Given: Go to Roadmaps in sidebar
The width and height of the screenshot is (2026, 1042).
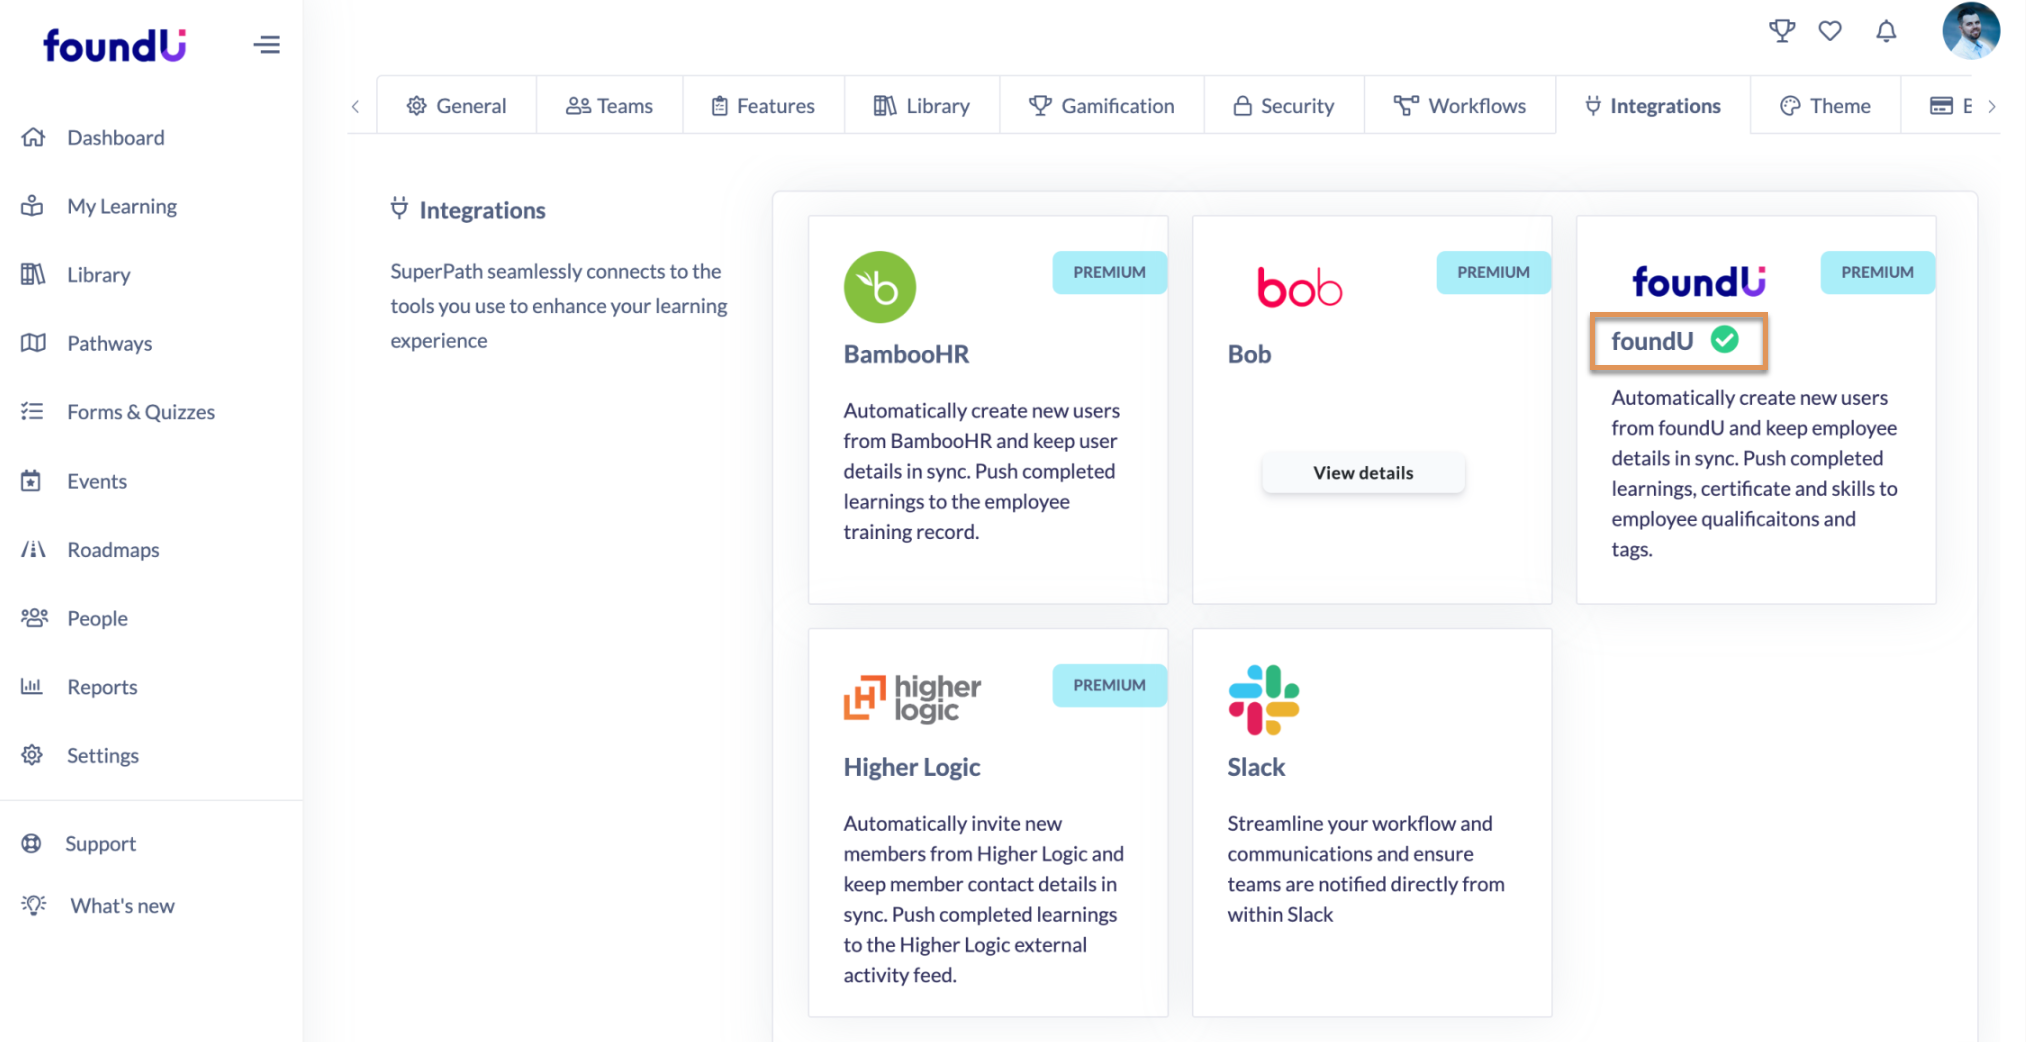Looking at the screenshot, I should point(113,550).
